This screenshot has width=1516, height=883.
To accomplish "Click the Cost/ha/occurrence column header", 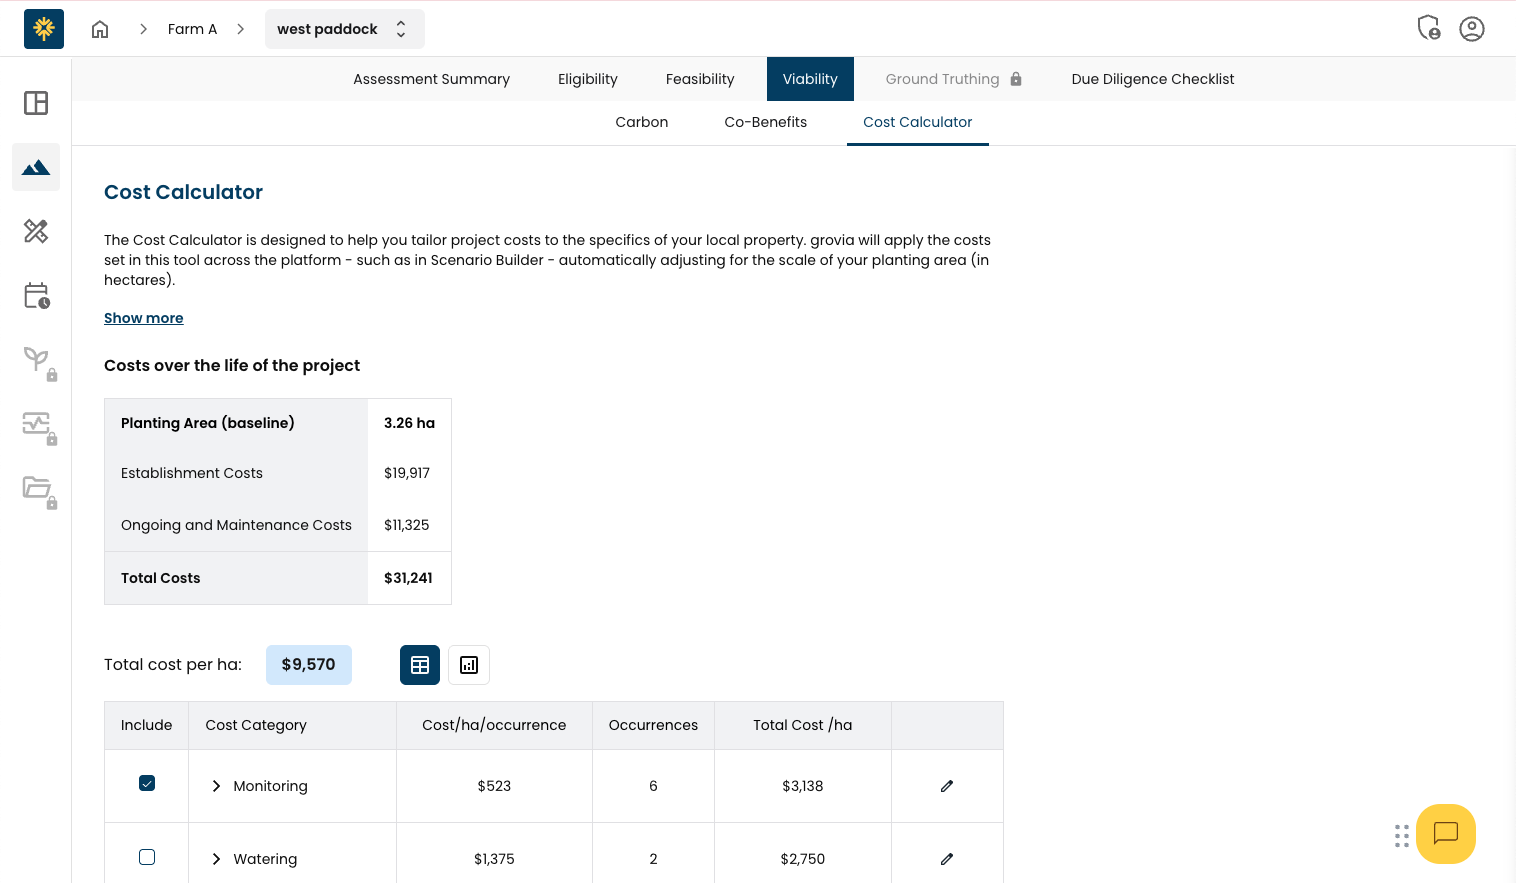I will pyautogui.click(x=494, y=725).
